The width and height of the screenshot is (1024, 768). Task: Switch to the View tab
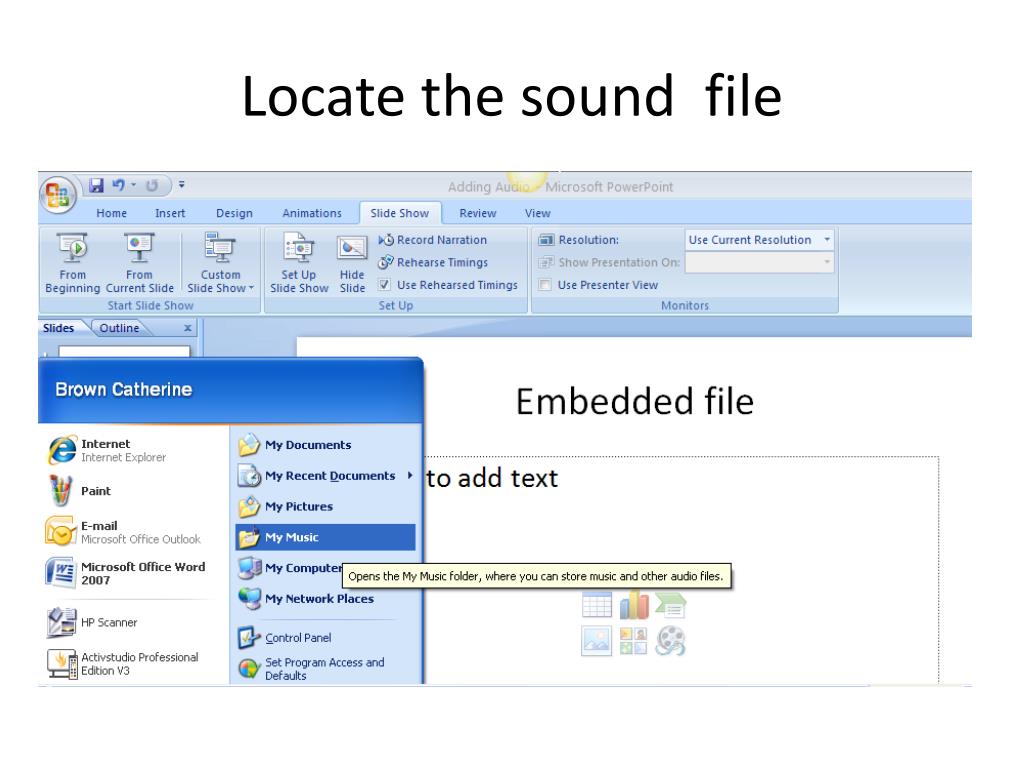coord(537,214)
